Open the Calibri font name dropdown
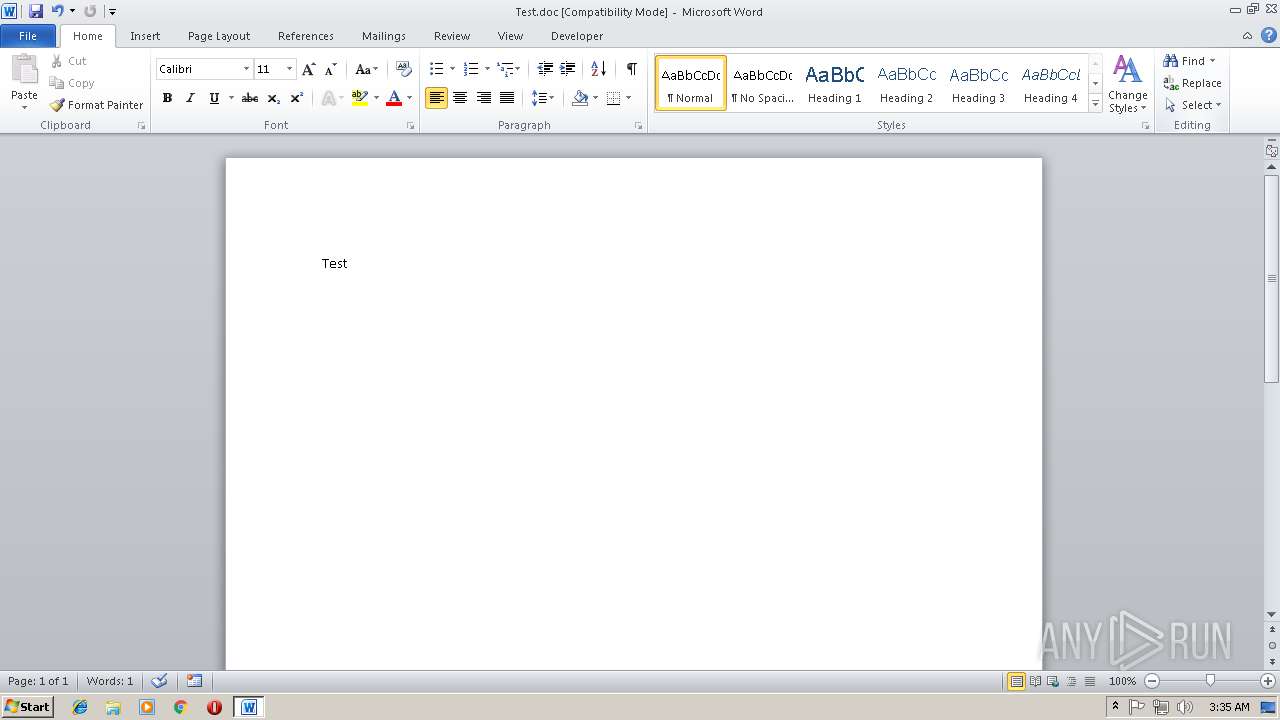The height and width of the screenshot is (720, 1280). (x=246, y=69)
